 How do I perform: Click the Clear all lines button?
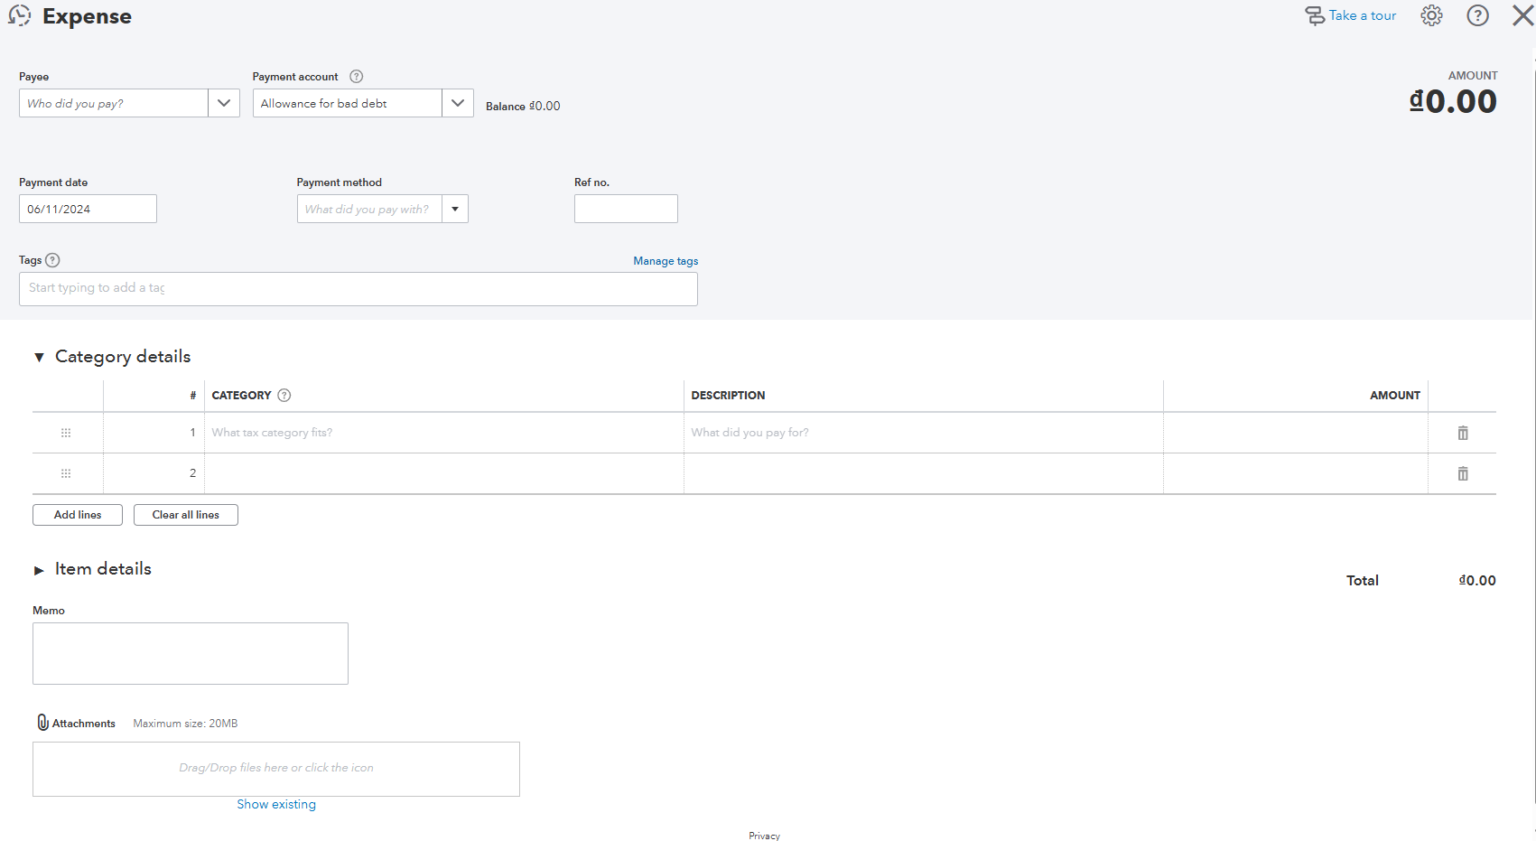pyautogui.click(x=185, y=514)
